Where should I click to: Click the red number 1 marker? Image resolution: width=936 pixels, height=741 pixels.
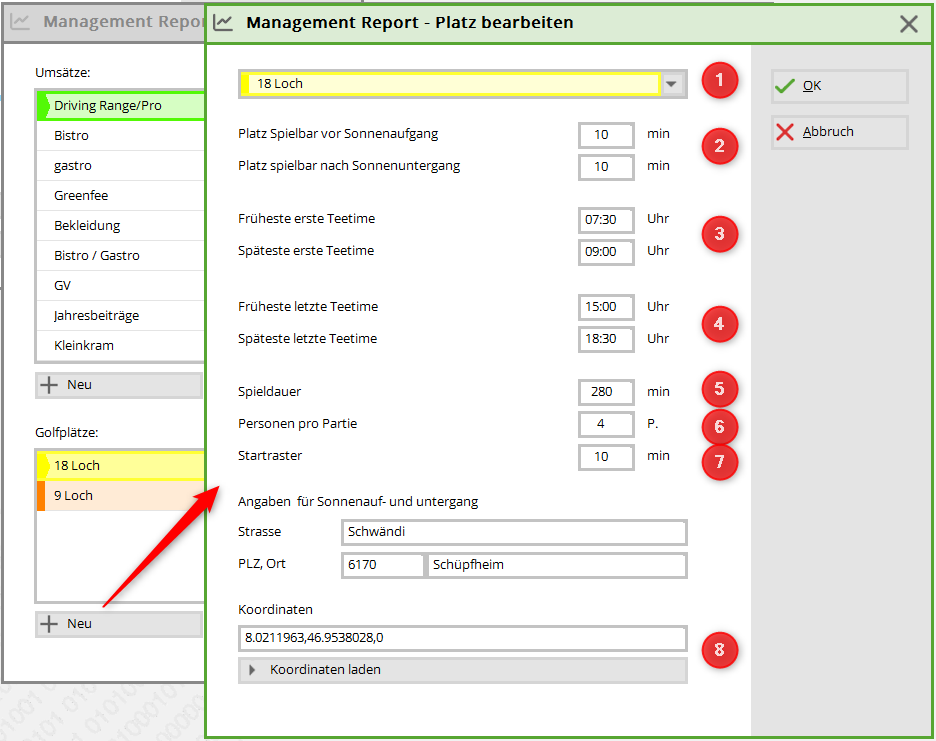(x=719, y=81)
